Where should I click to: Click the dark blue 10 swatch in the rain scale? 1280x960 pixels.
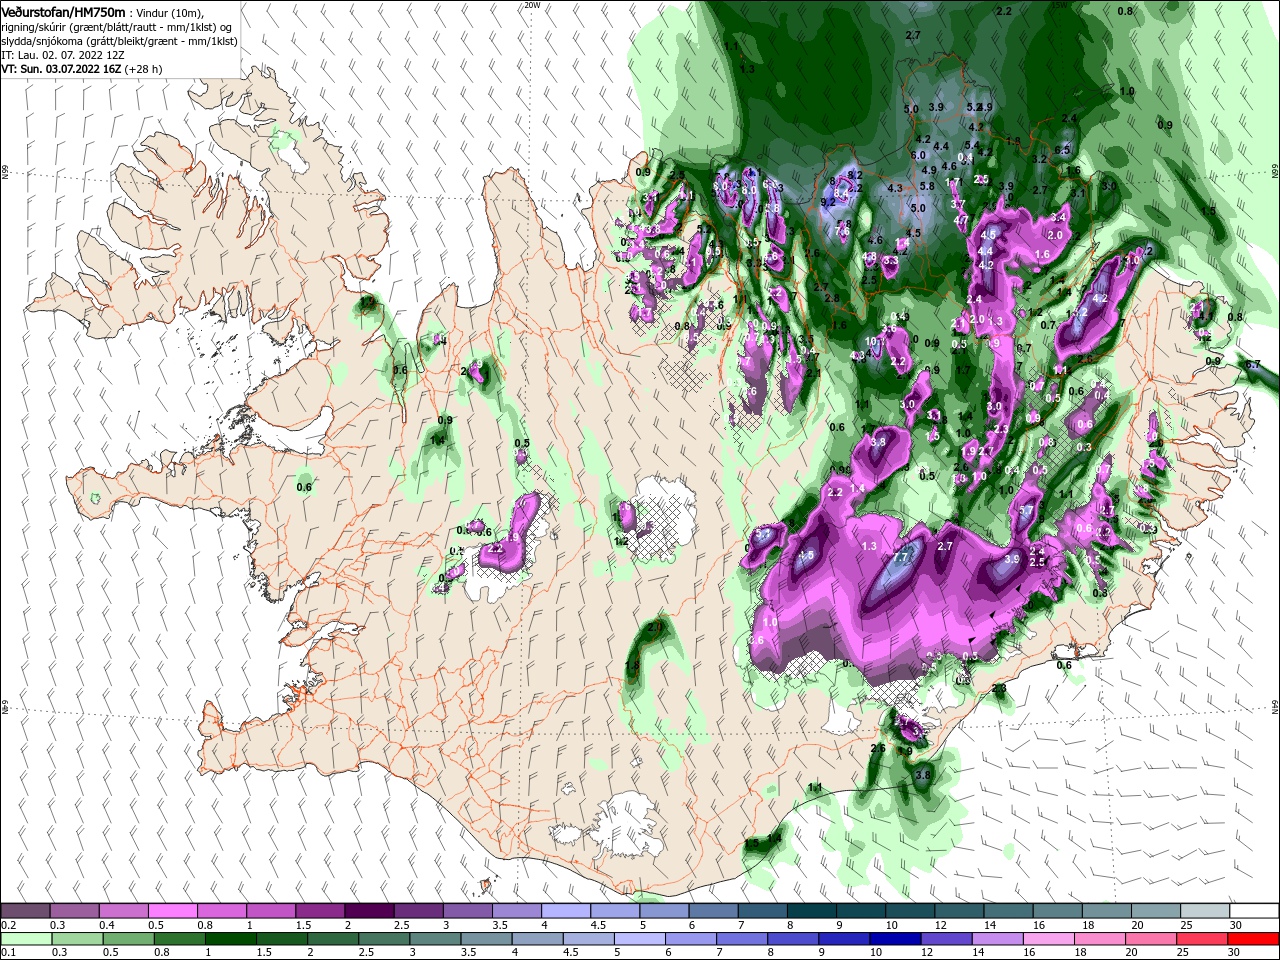click(x=893, y=940)
